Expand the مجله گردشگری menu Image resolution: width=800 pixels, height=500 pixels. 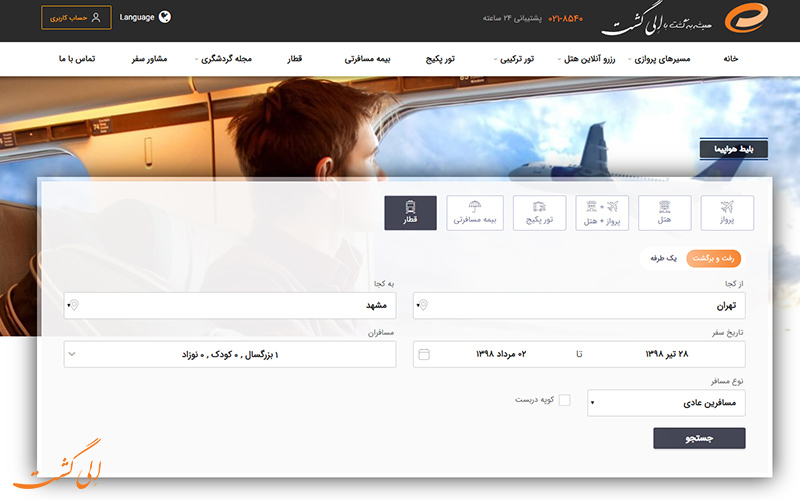pos(223,59)
